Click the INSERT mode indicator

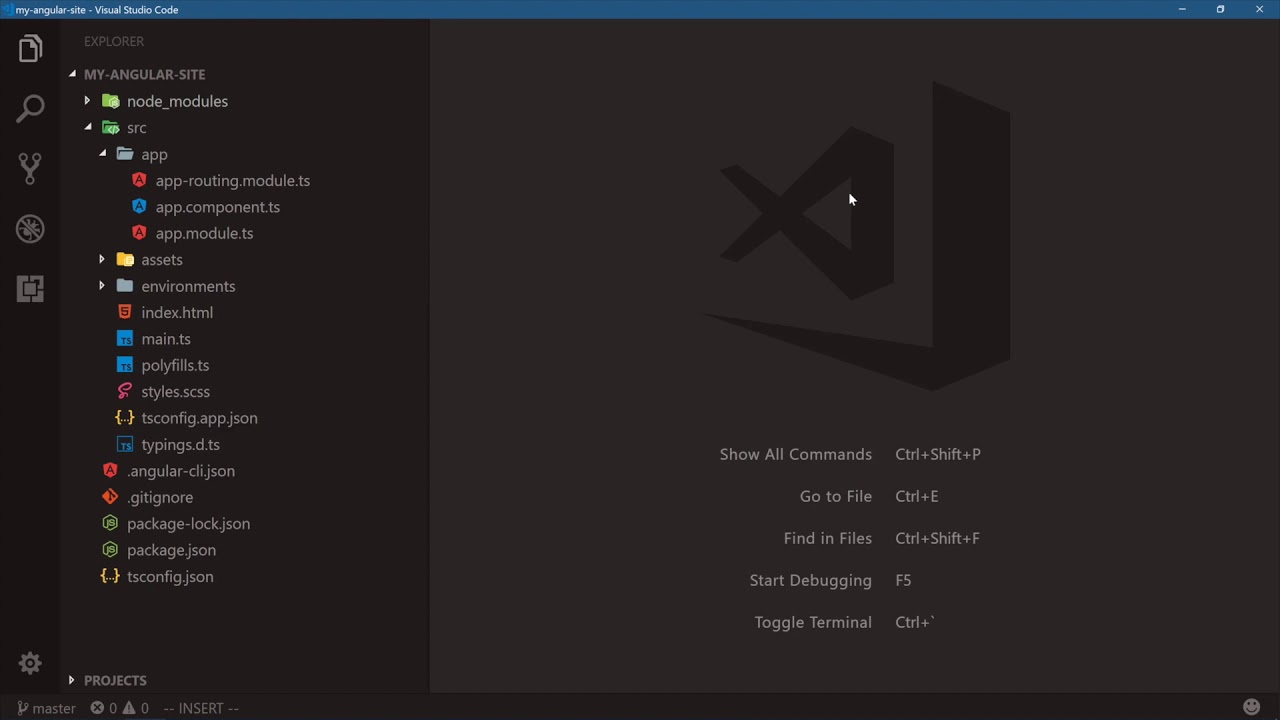201,708
